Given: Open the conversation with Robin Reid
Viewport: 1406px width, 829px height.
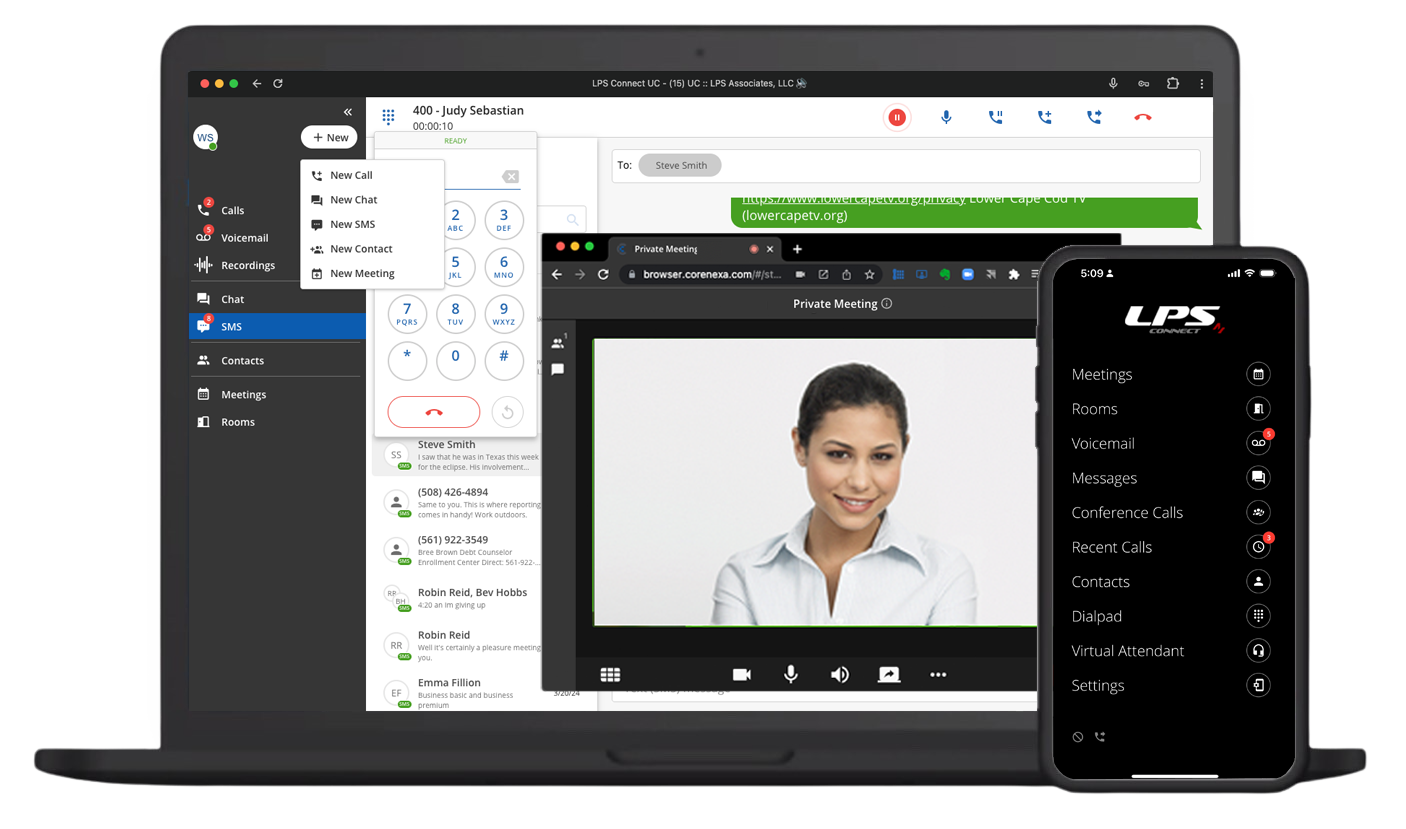Looking at the screenshot, I should [x=448, y=641].
